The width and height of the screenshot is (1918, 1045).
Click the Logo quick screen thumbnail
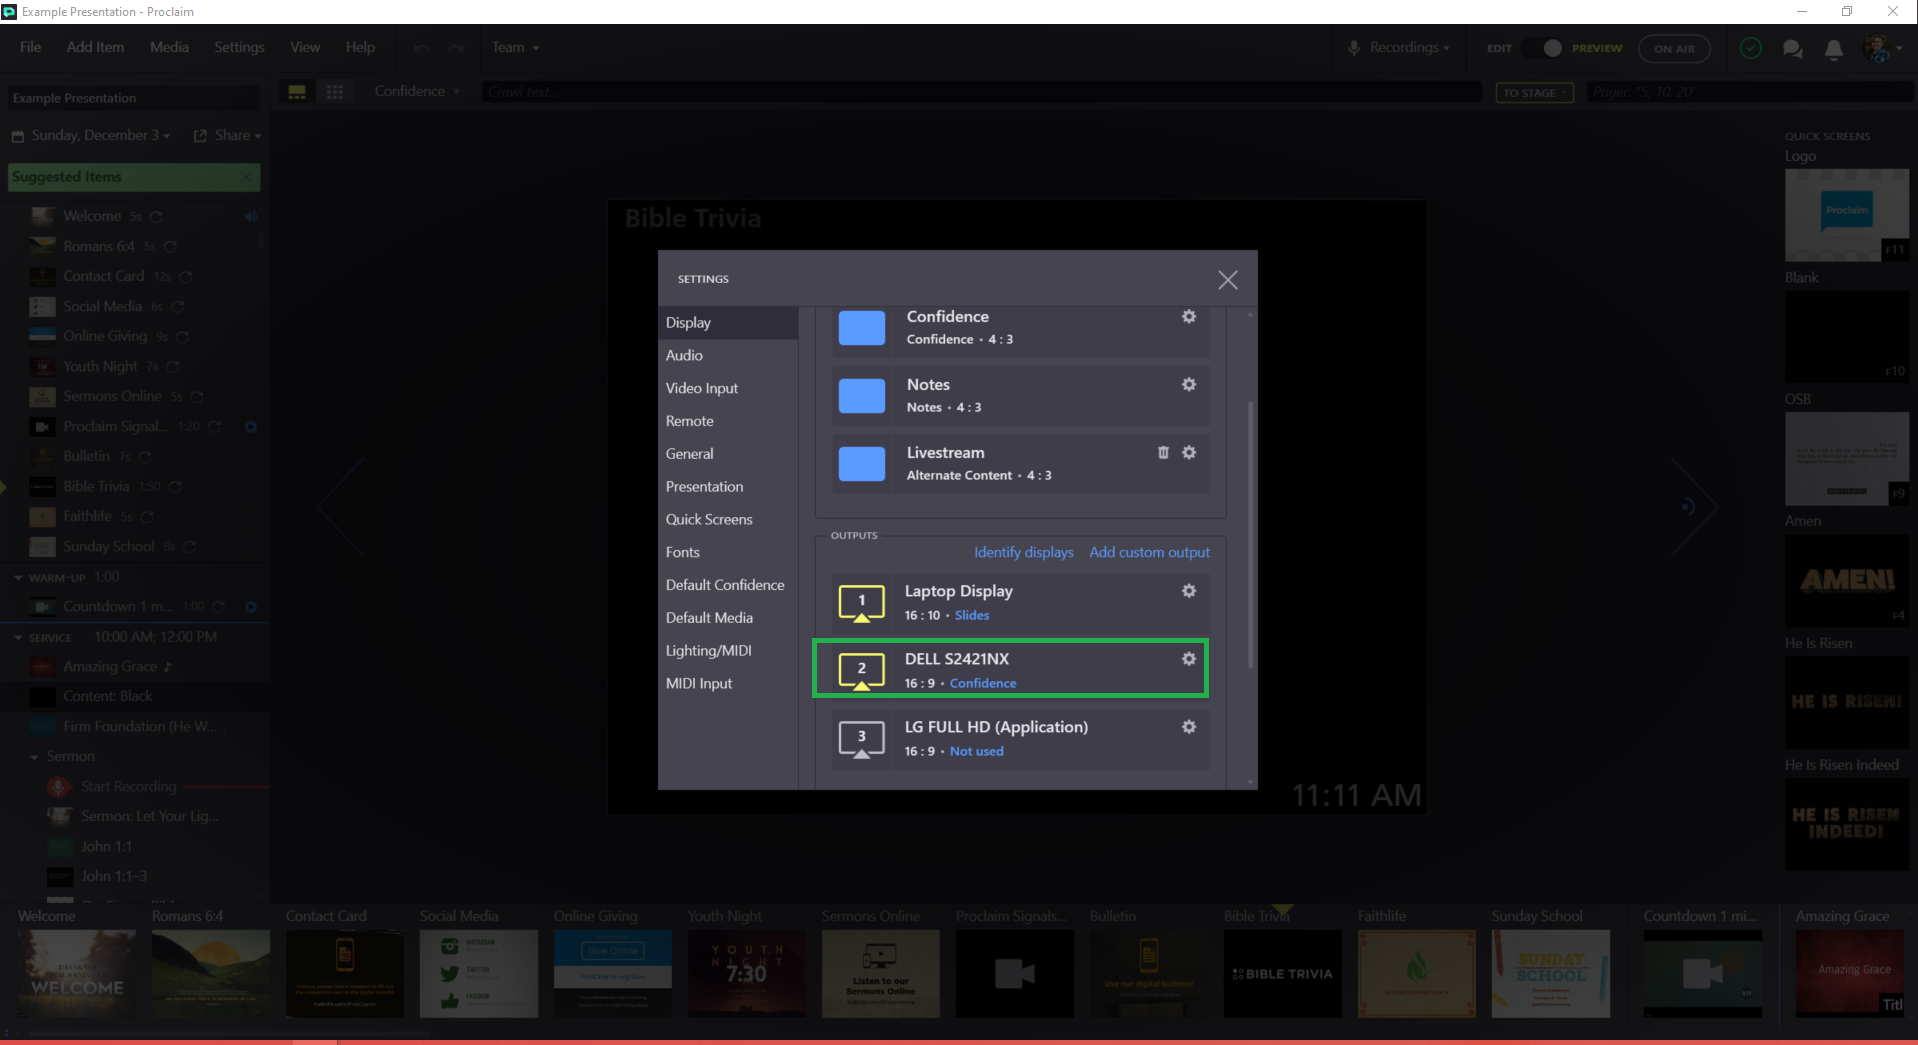pos(1846,215)
